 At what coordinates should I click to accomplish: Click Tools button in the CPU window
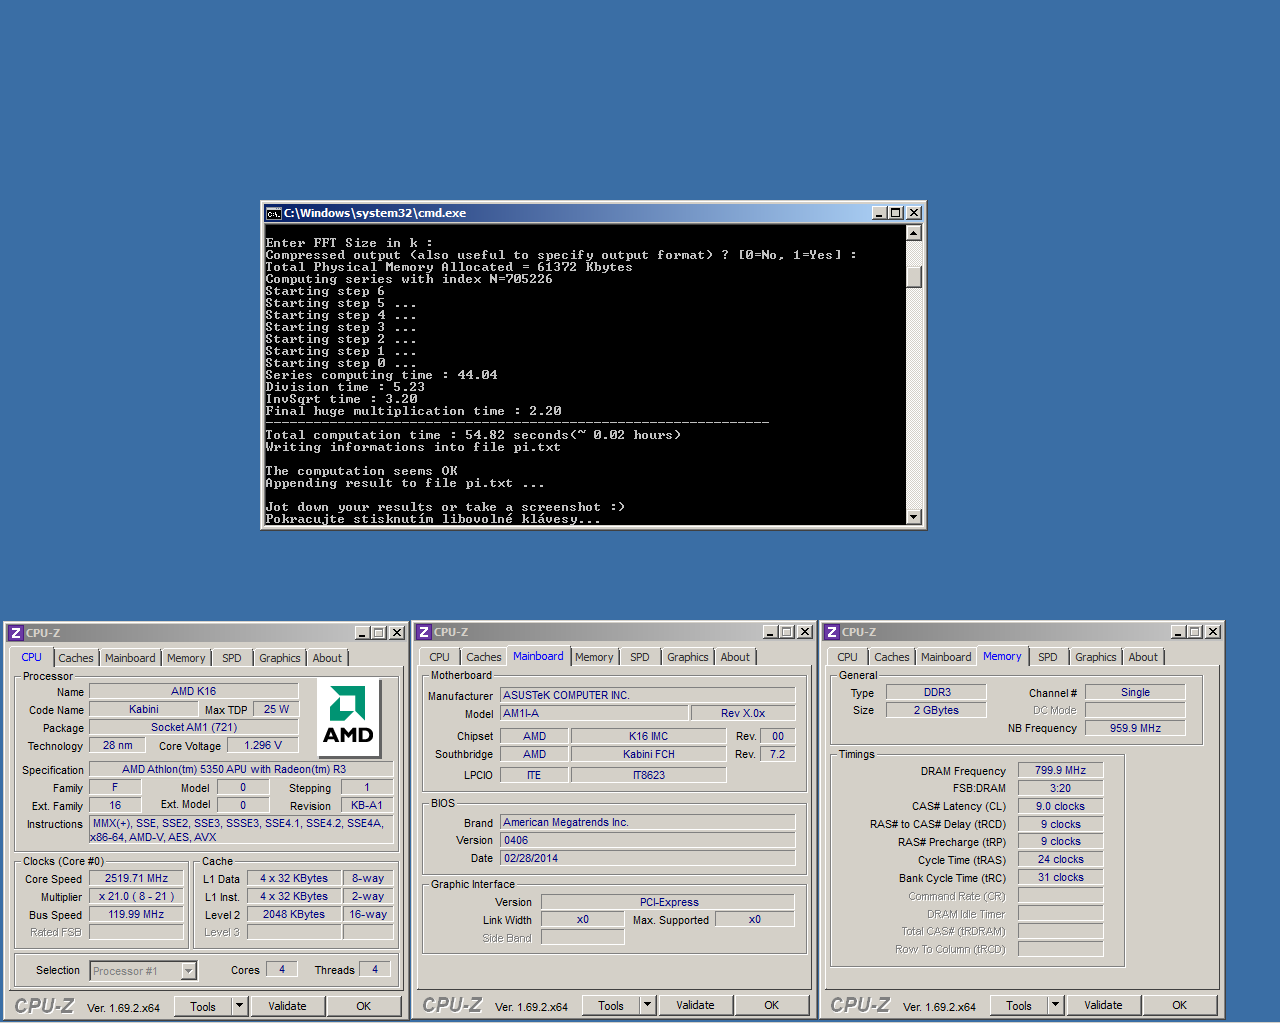203,1006
